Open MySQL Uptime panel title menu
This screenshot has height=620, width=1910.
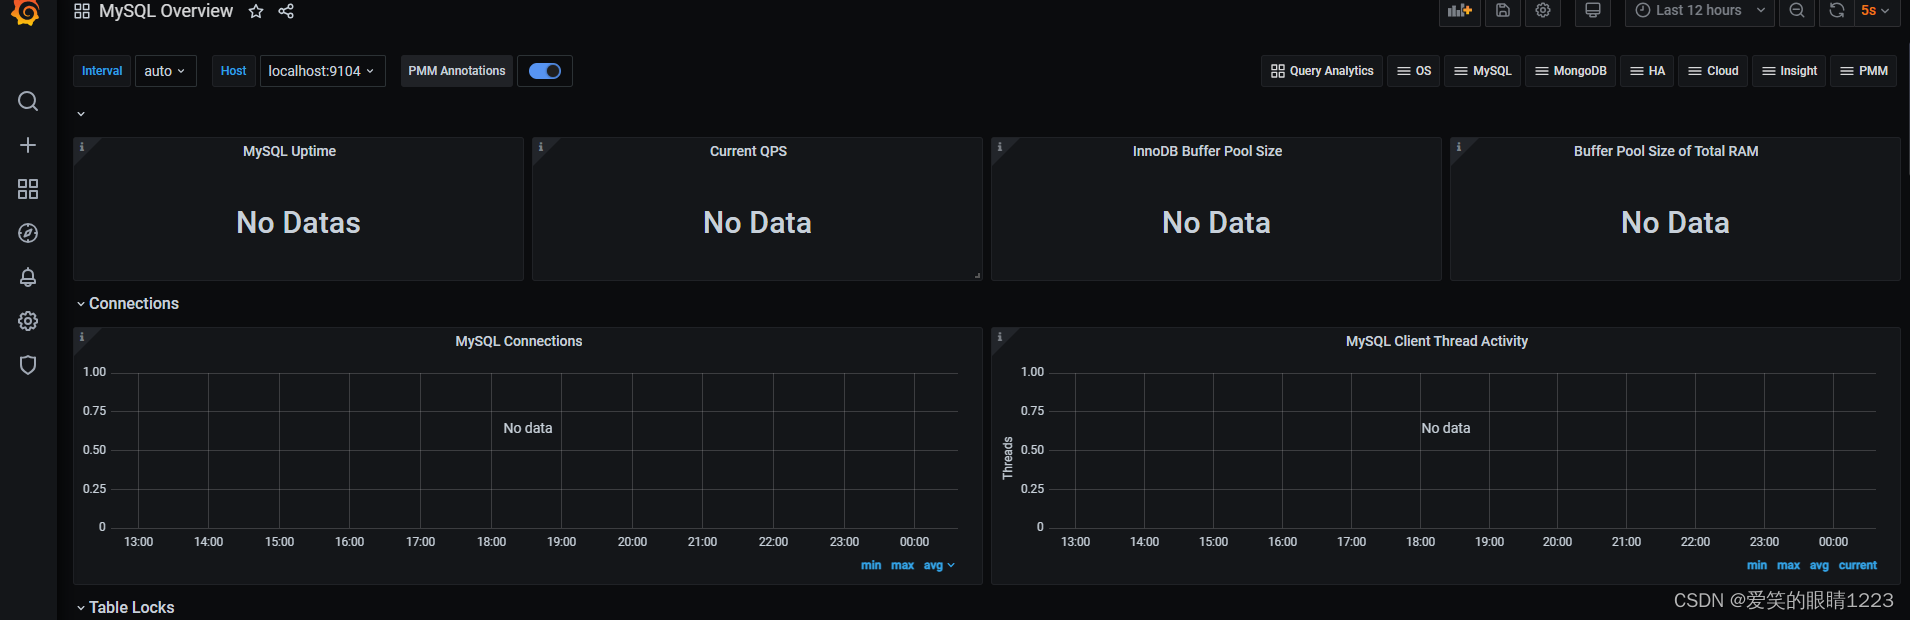[289, 151]
